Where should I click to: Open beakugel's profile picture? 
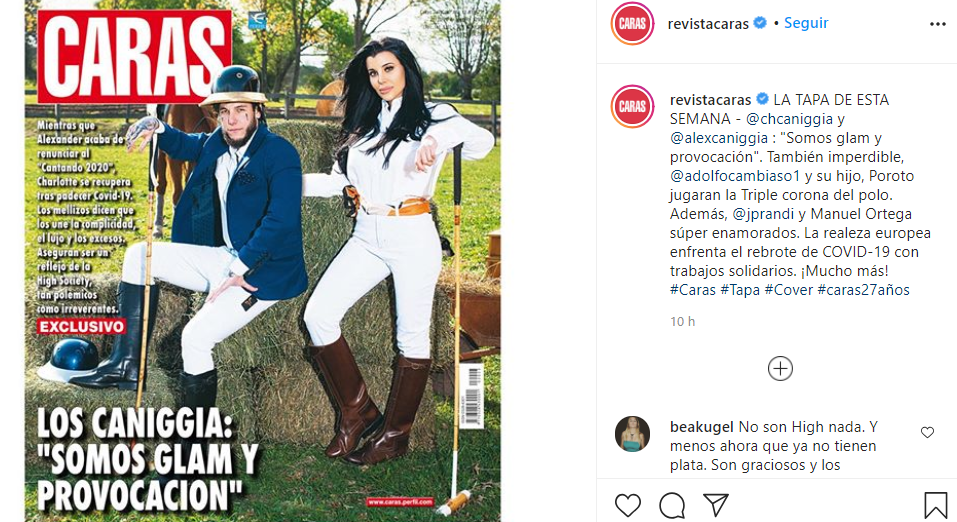tap(632, 434)
